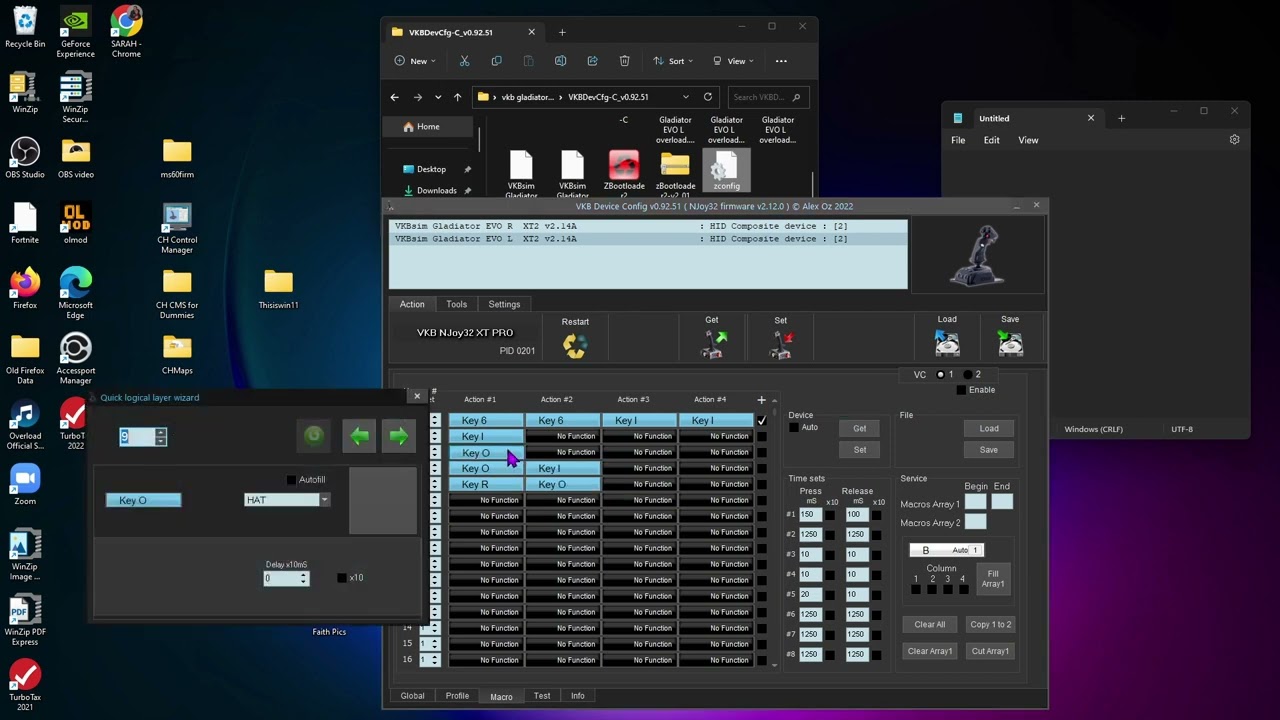The height and width of the screenshot is (720, 1280).
Task: Click Key O button in wizard
Action: (143, 500)
